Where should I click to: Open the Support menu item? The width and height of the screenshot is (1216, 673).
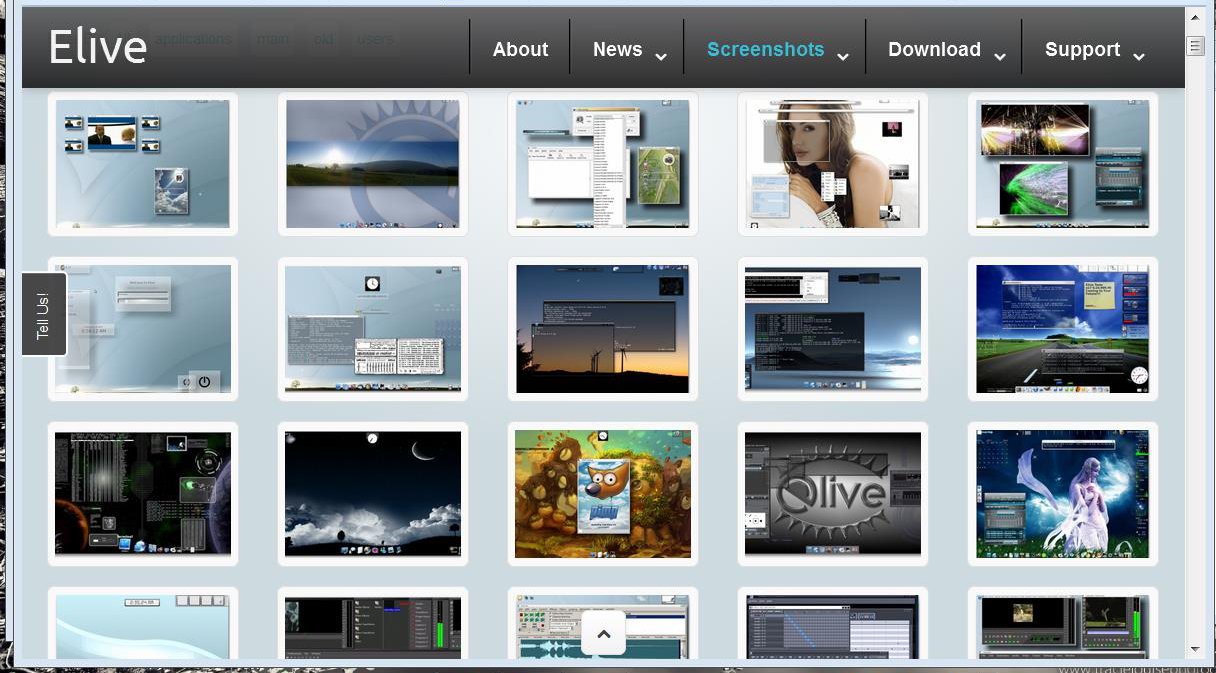(1082, 49)
